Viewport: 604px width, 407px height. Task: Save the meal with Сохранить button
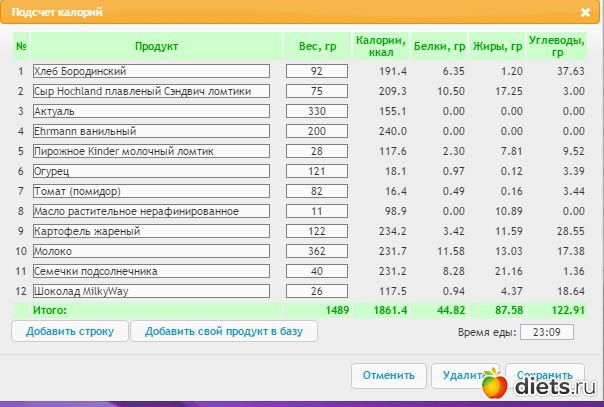[x=545, y=374]
